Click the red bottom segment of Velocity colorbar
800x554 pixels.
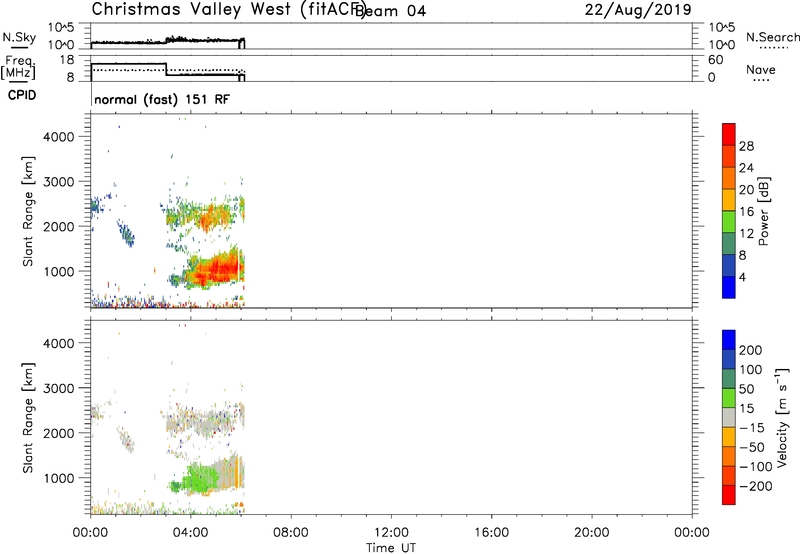pyautogui.click(x=729, y=495)
